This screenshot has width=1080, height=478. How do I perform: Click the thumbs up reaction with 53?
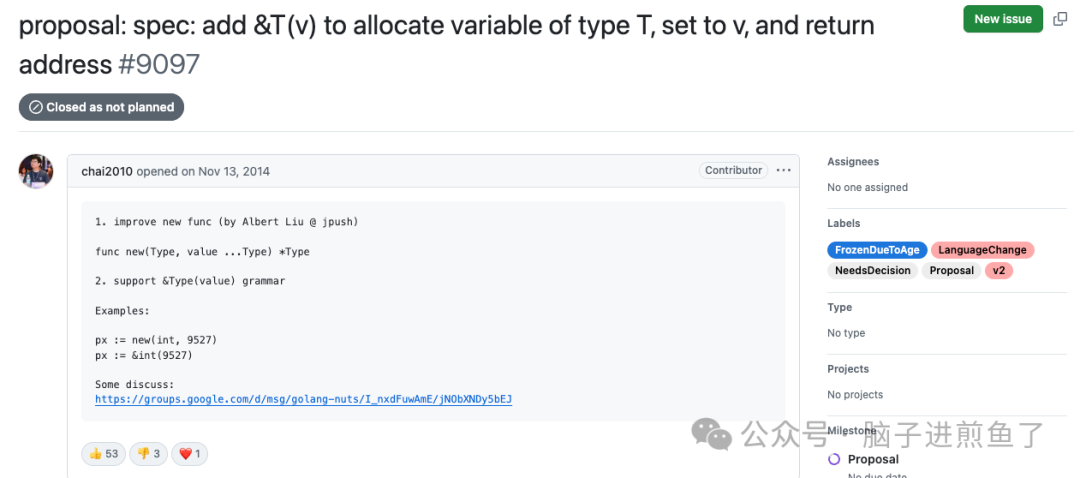(104, 454)
